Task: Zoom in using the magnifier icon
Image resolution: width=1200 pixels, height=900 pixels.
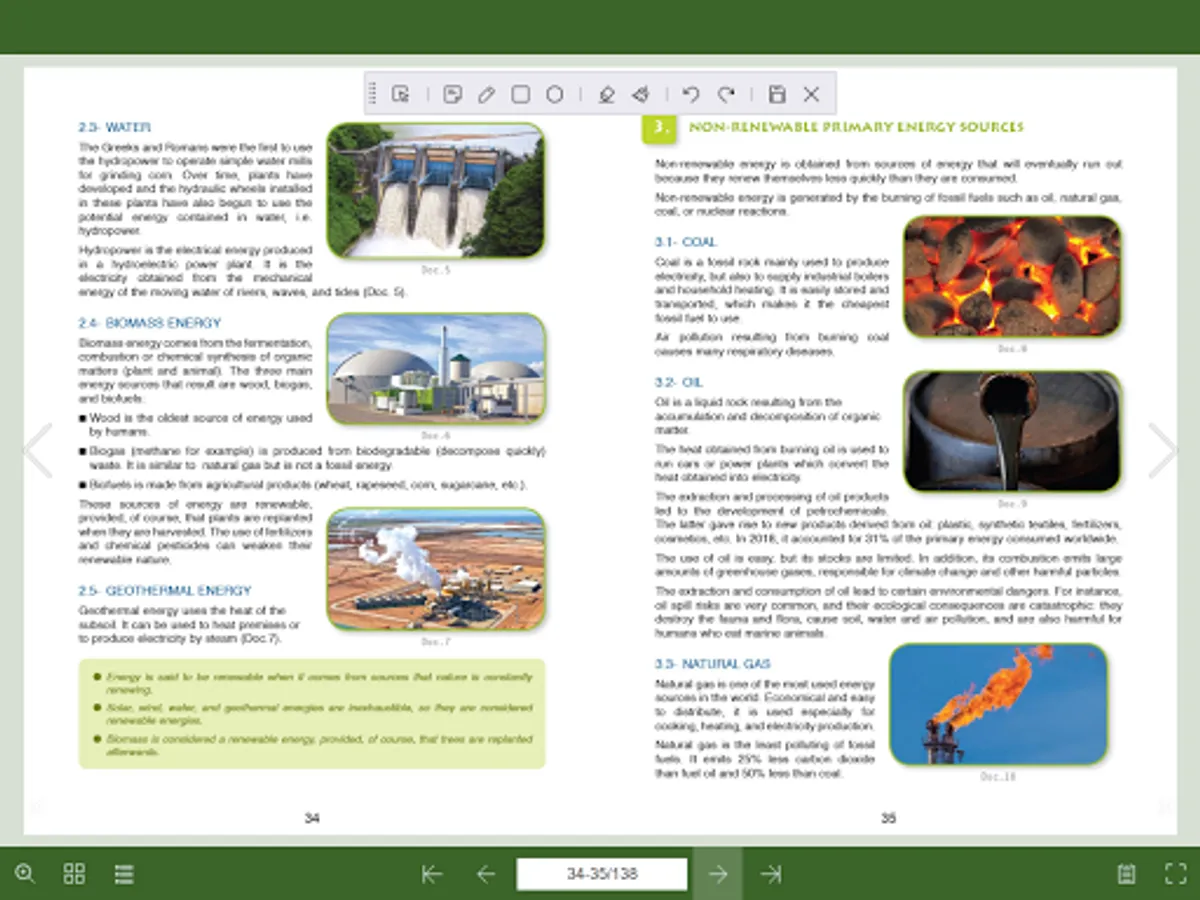Action: (x=25, y=873)
